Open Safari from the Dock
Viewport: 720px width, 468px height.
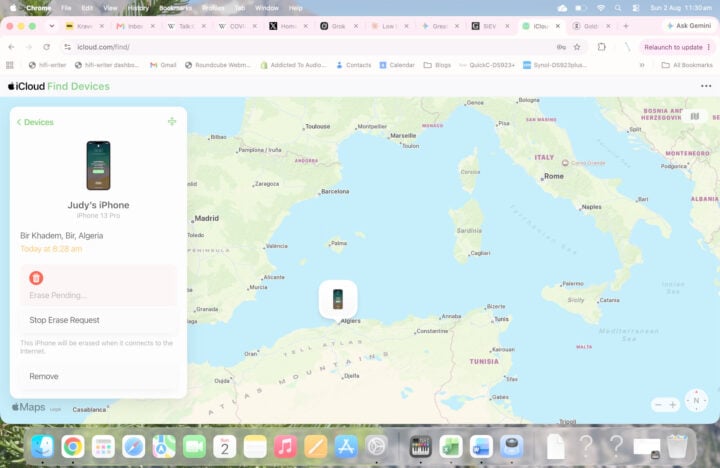pos(134,446)
